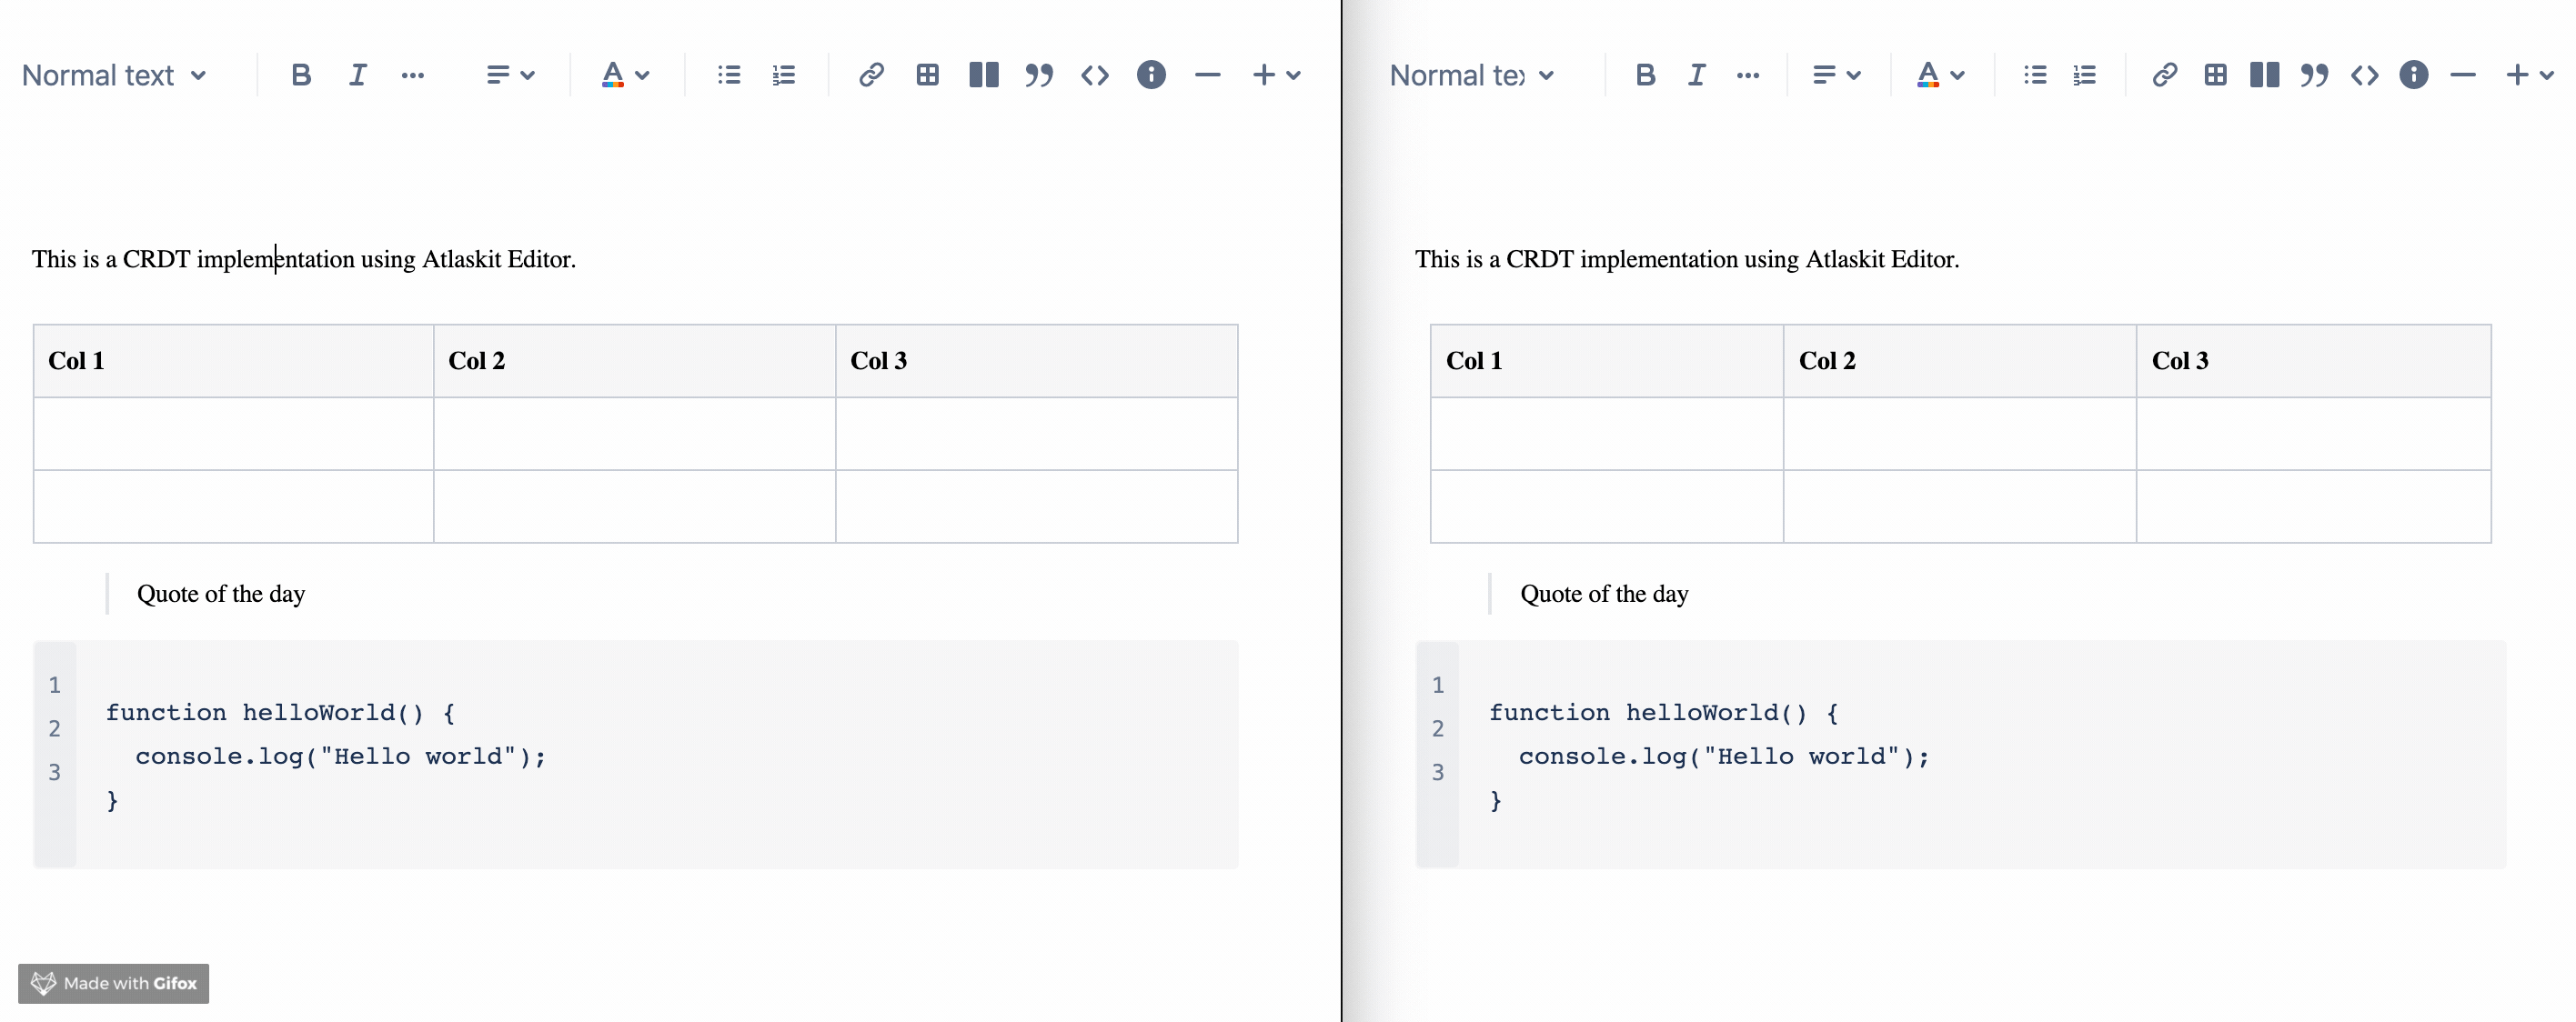
Task: Select the insert link icon
Action: [870, 74]
